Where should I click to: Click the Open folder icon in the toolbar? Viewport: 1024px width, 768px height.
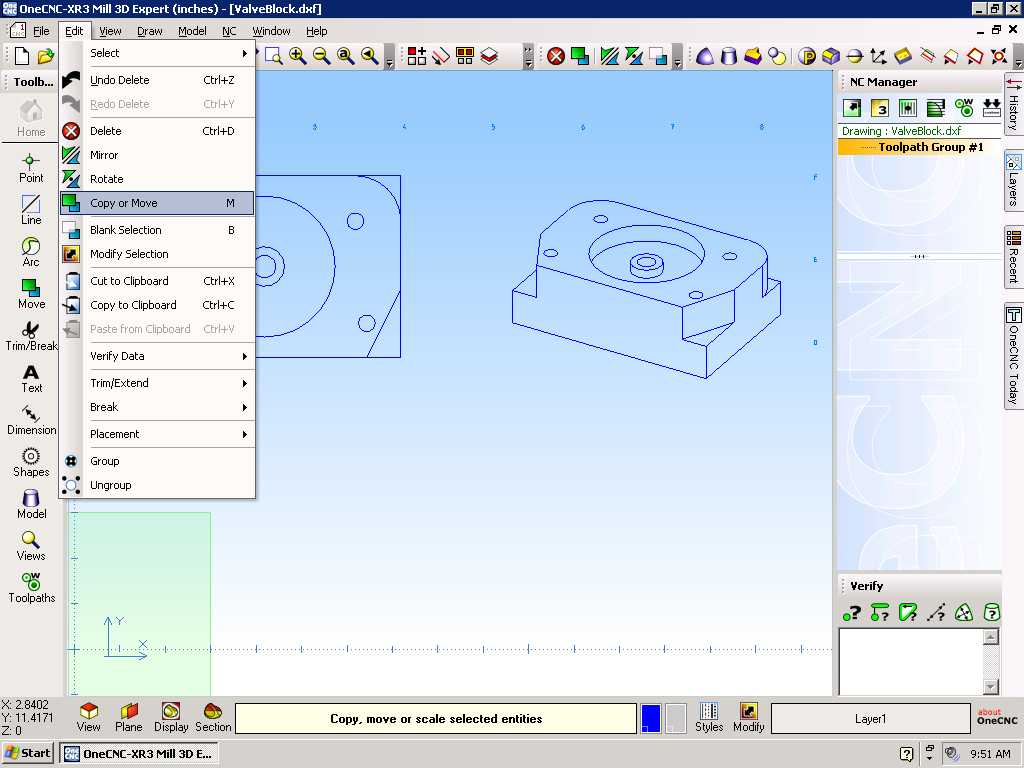(45, 56)
